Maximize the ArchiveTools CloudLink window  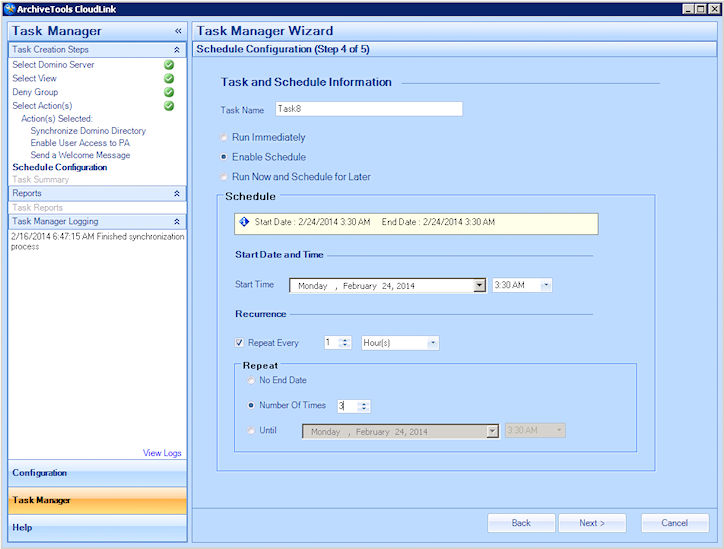tap(701, 9)
